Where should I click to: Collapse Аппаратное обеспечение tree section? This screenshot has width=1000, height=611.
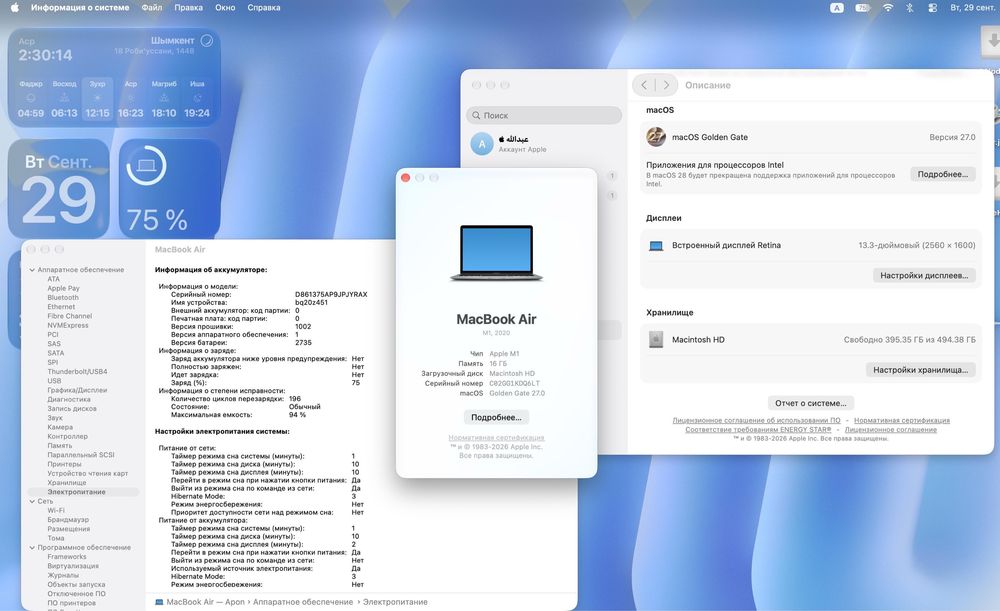tap(32, 270)
